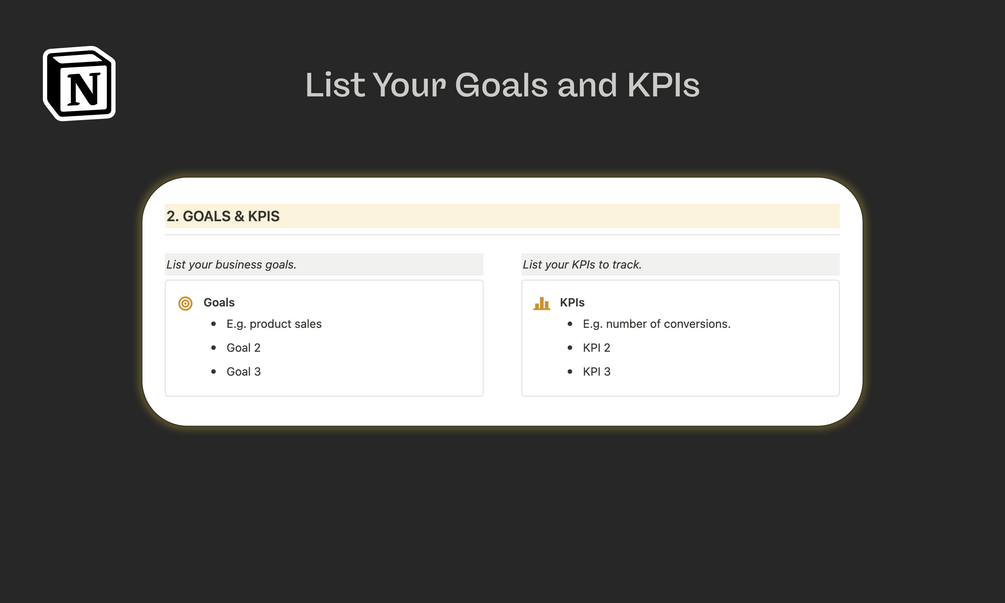This screenshot has width=1005, height=603.
Task: Select the bold KPIs callout label
Action: point(572,302)
